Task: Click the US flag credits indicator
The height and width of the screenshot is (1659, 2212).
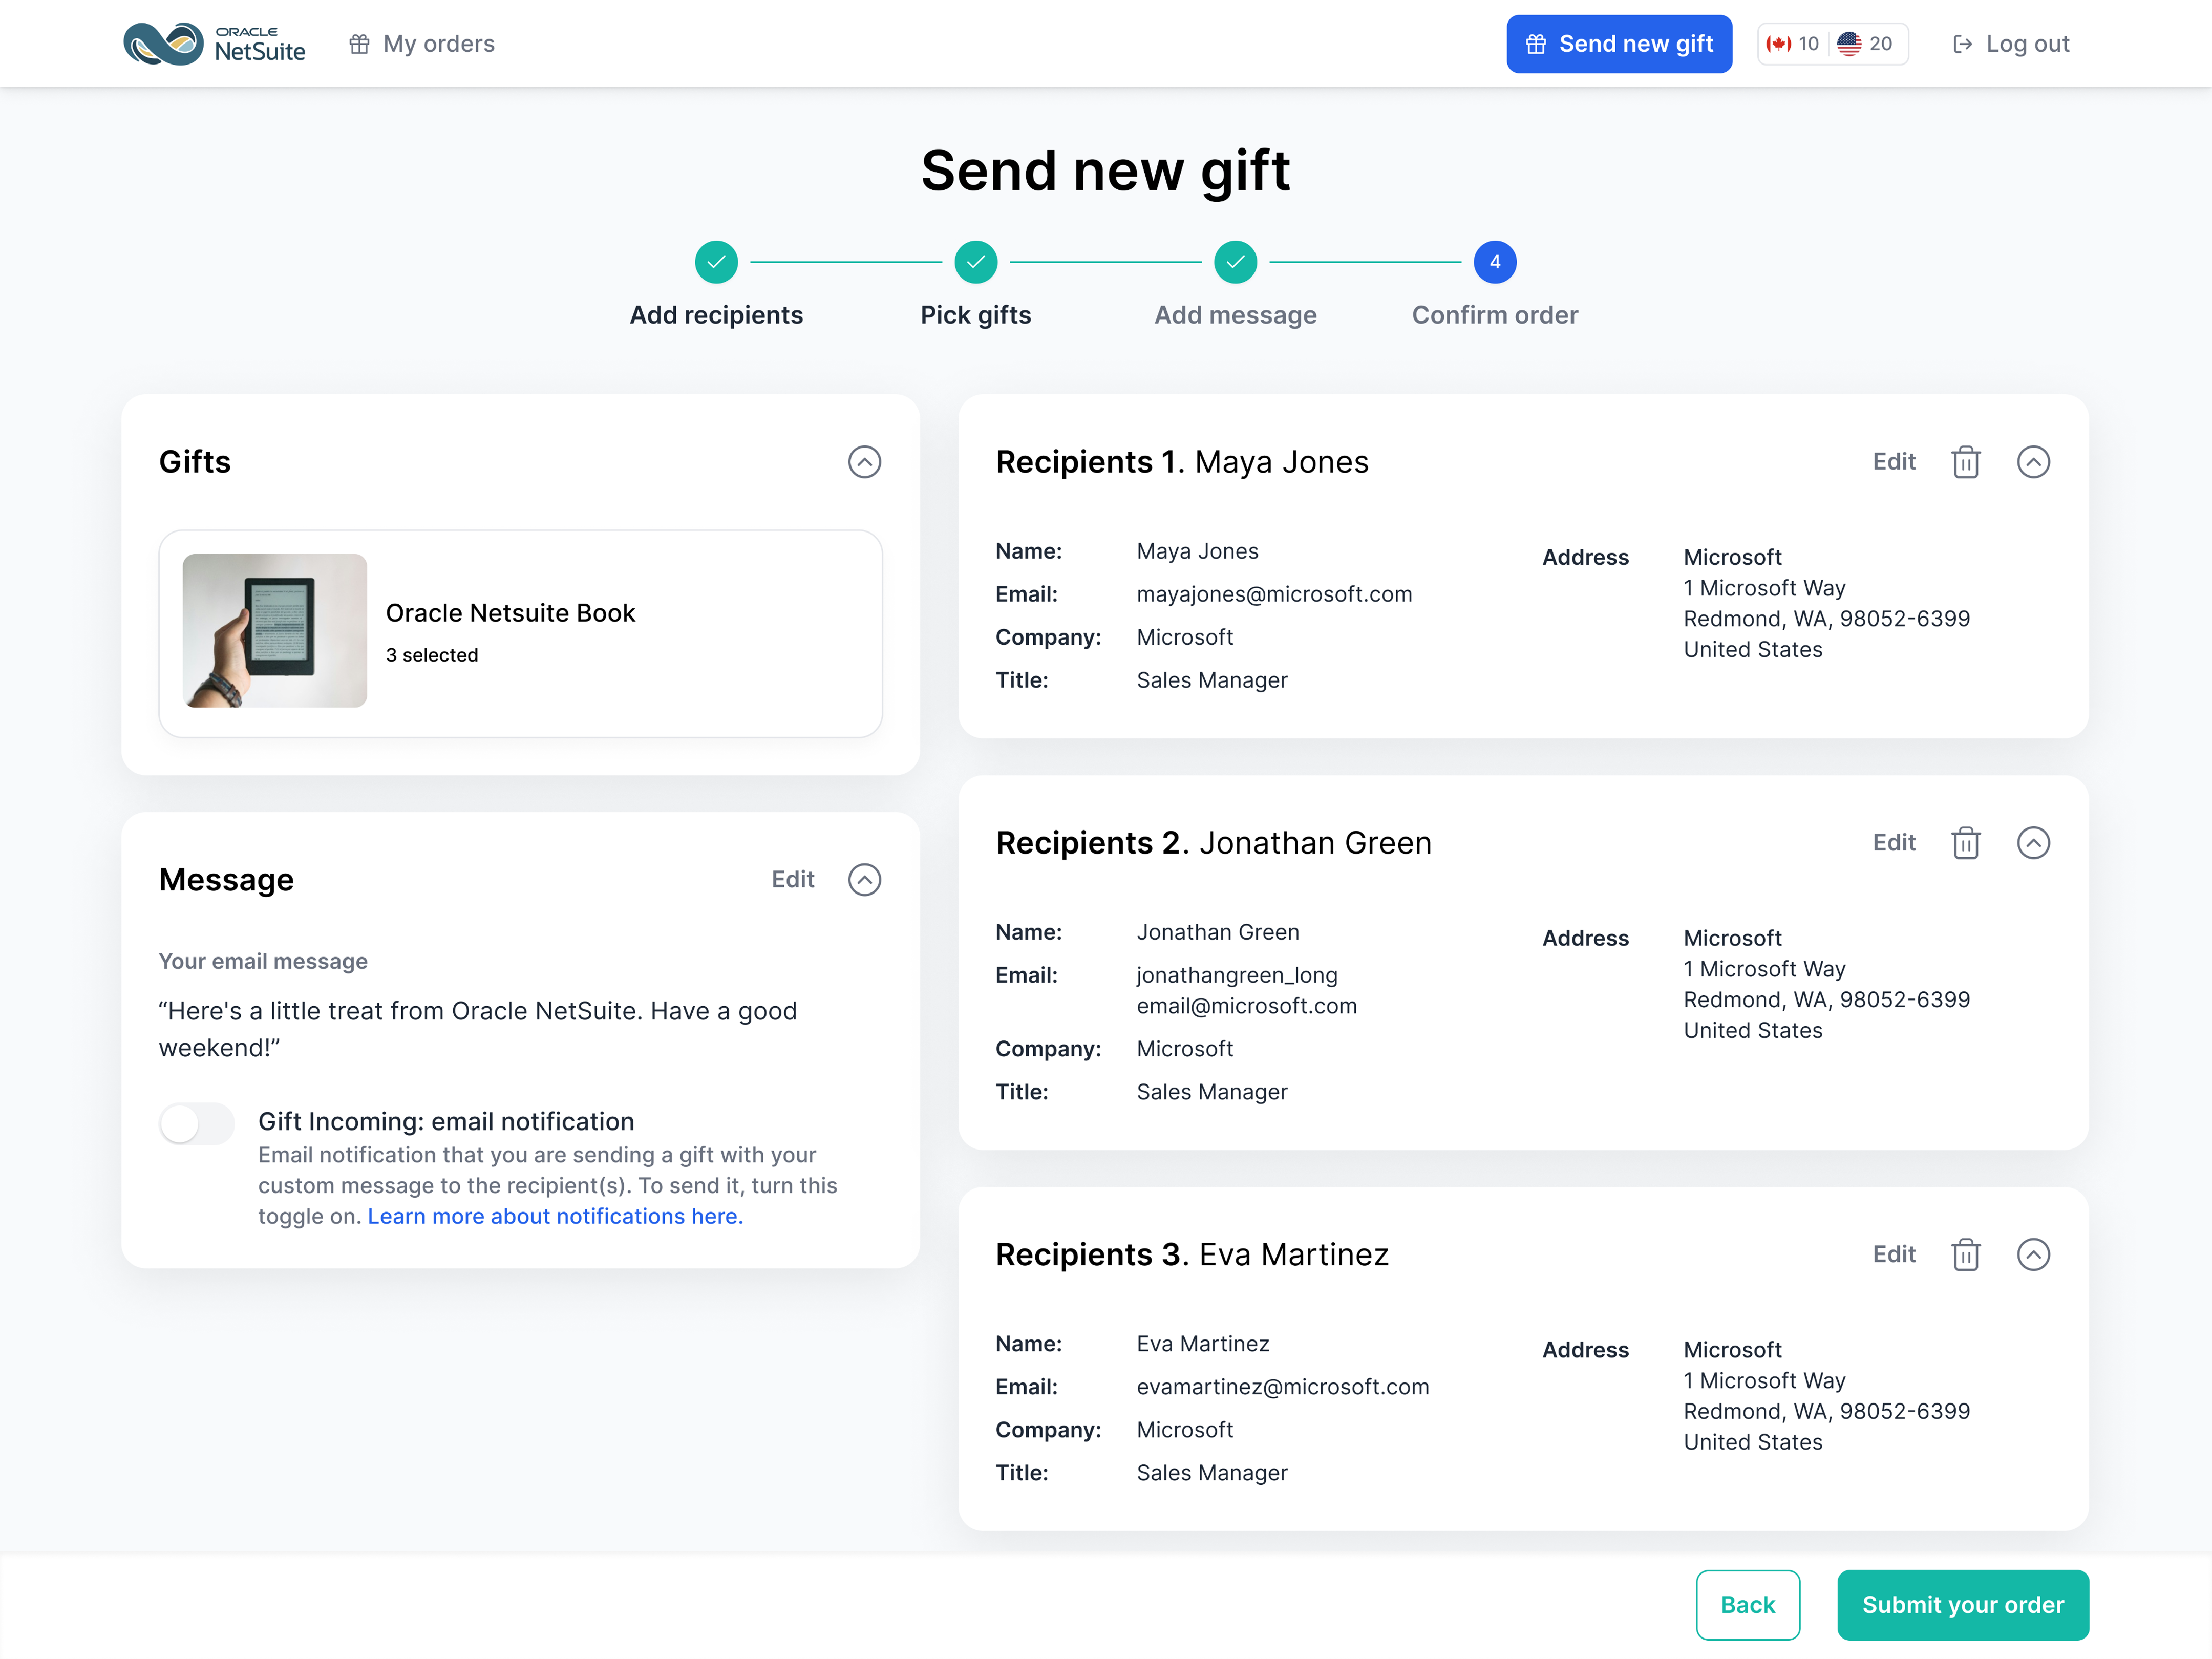Action: (1864, 44)
